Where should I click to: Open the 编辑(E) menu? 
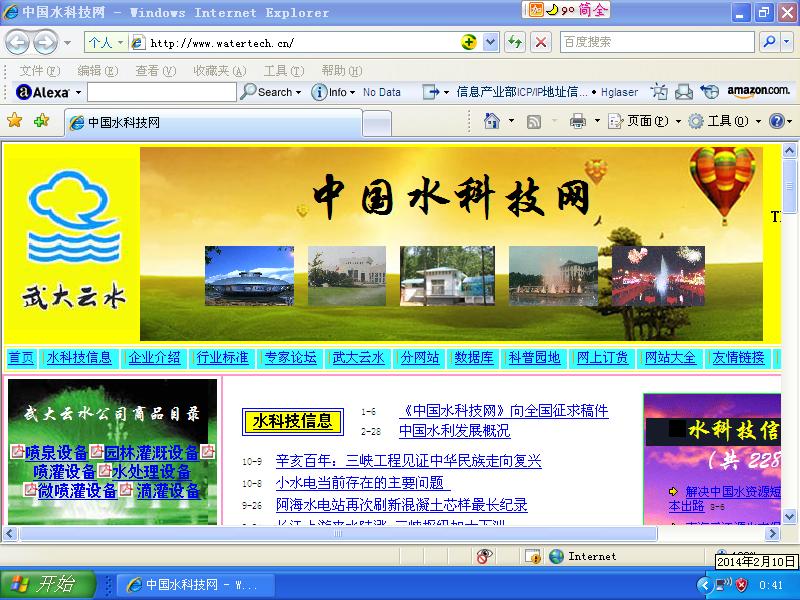pyautogui.click(x=97, y=70)
